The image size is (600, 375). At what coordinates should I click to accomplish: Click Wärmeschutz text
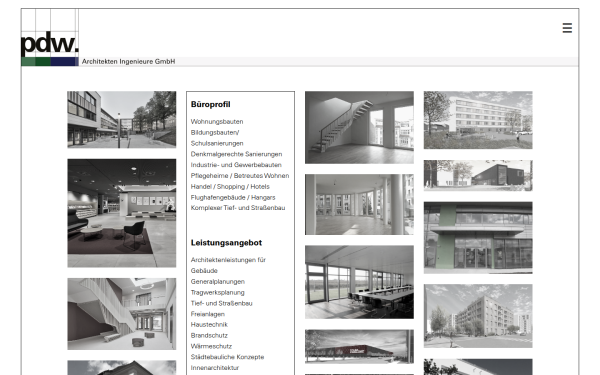[x=211, y=346]
